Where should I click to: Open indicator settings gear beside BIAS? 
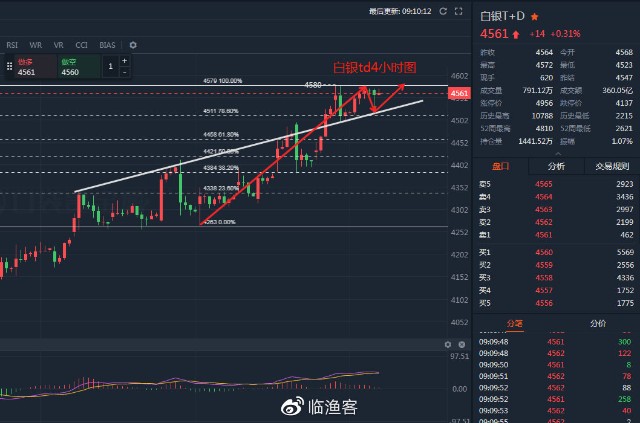point(133,45)
